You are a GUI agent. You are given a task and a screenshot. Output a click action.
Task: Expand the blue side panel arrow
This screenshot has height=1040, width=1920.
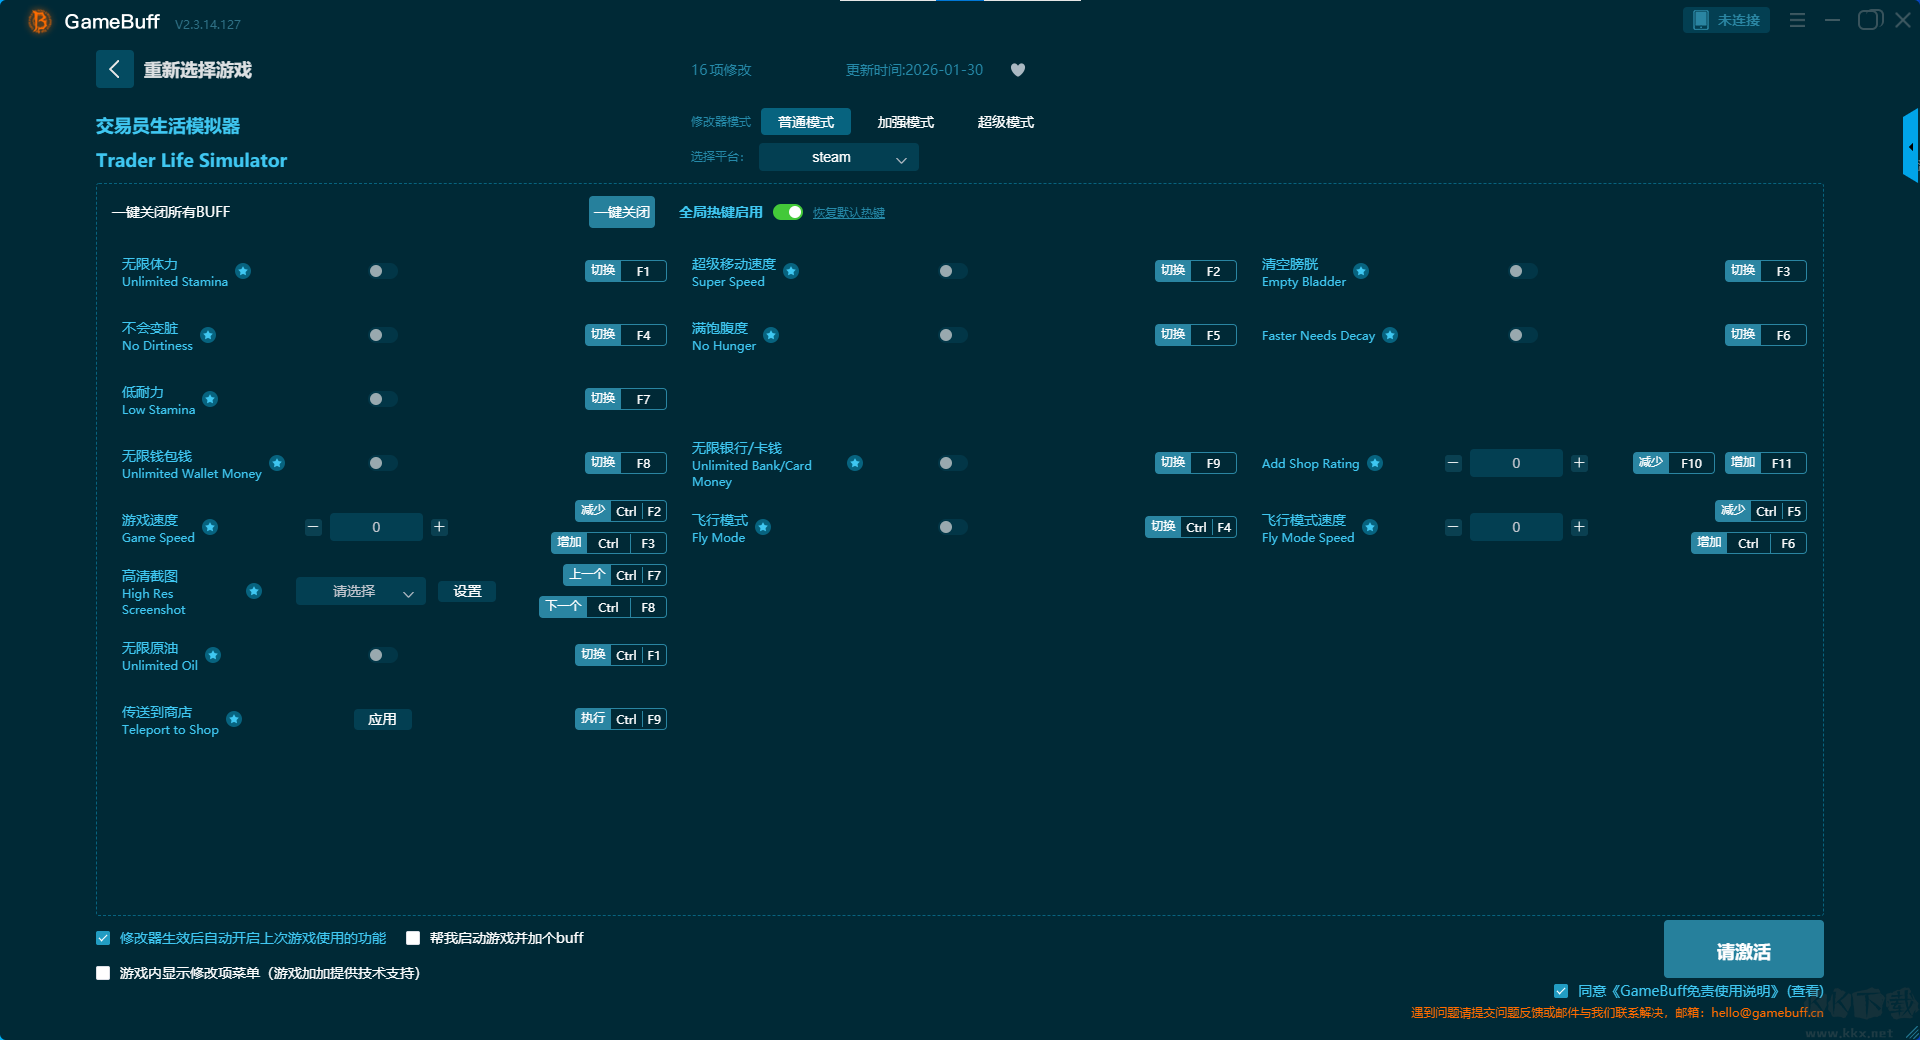point(1910,147)
